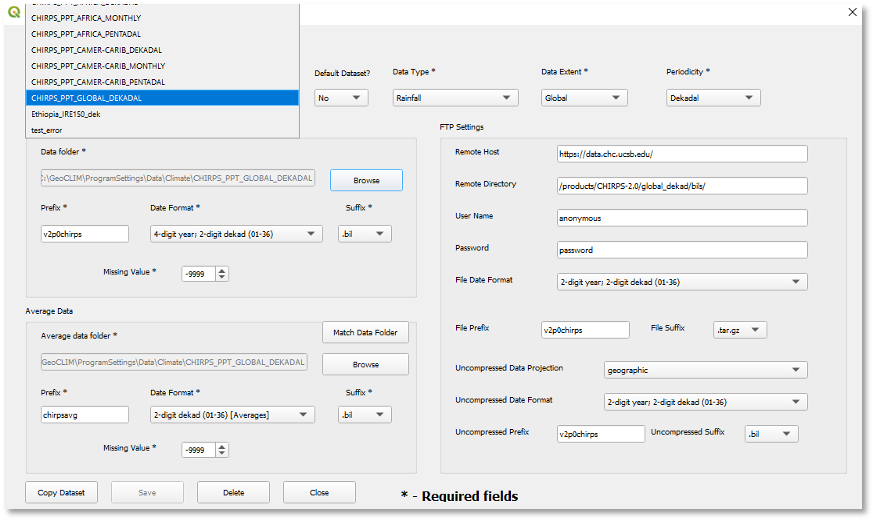
Task: Expand the Data Type Rainfall dropdown
Action: pyautogui.click(x=454, y=98)
